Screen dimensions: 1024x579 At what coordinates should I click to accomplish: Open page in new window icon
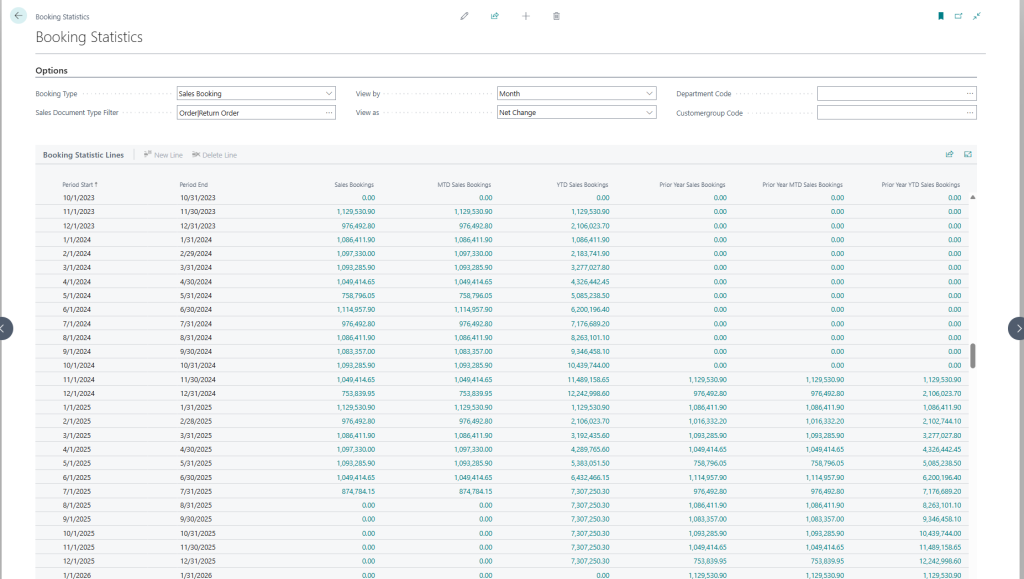958,16
